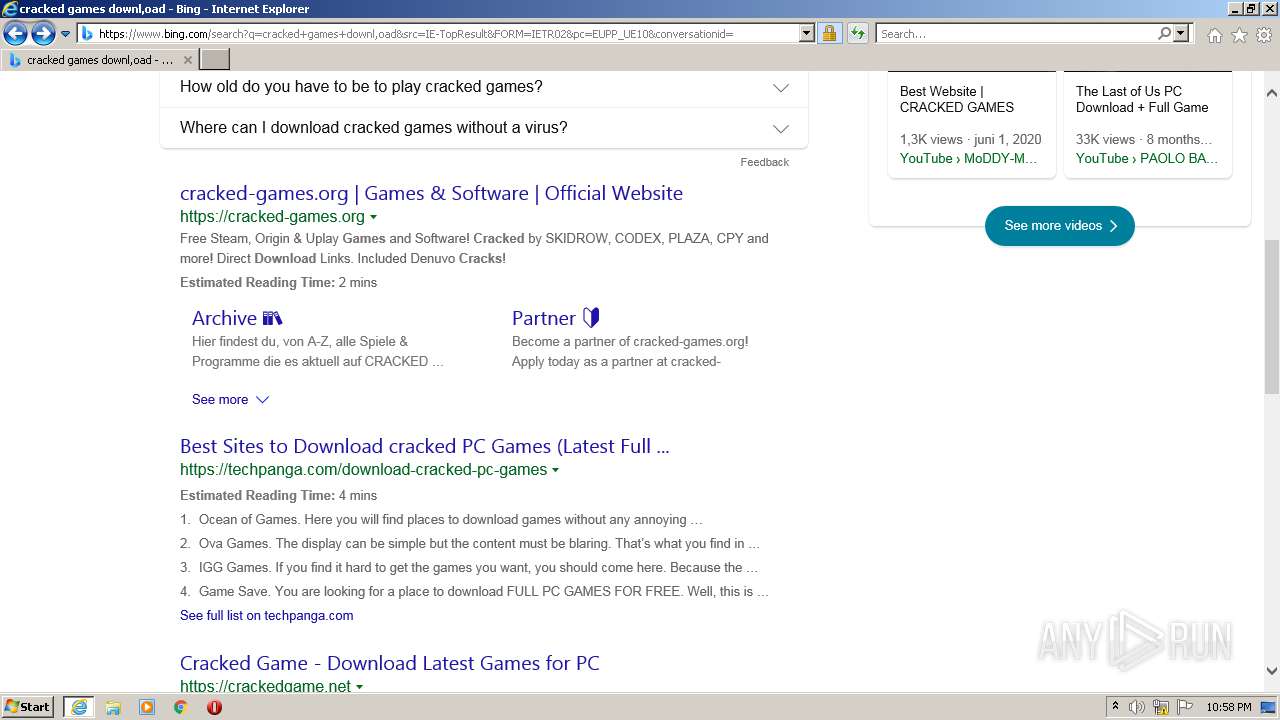Open 'Best Website | CRACKED GAMES' video card

(x=972, y=125)
